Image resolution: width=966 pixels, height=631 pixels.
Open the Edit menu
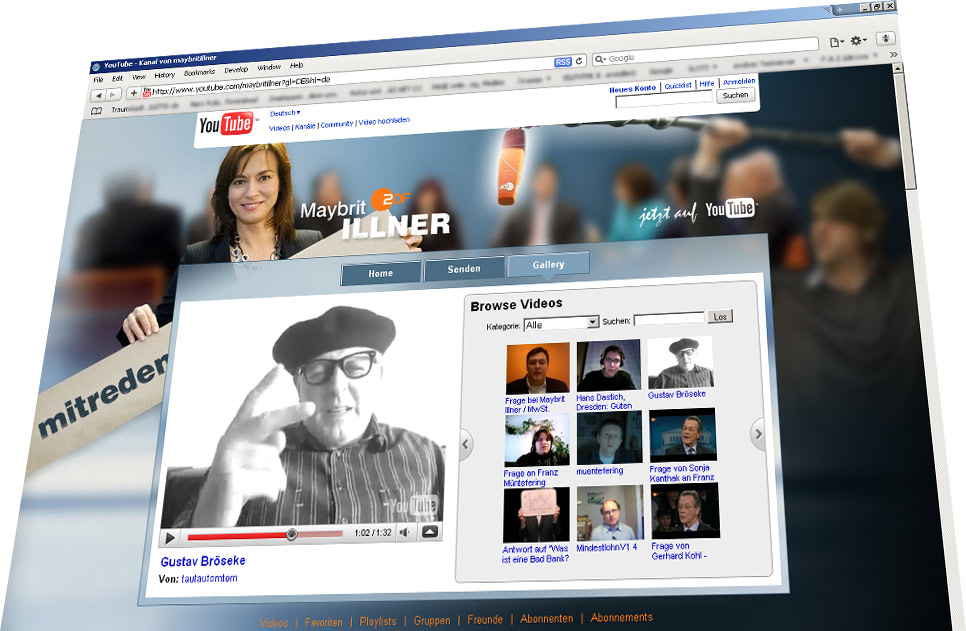pos(117,79)
